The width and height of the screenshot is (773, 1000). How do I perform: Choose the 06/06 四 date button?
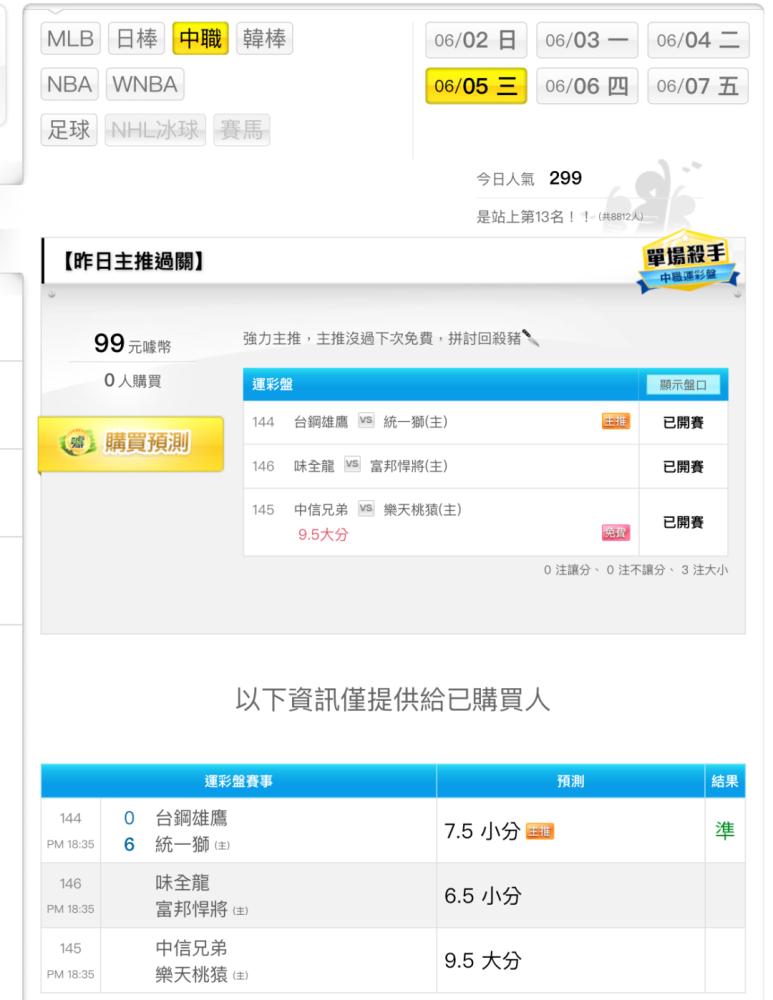tap(587, 85)
